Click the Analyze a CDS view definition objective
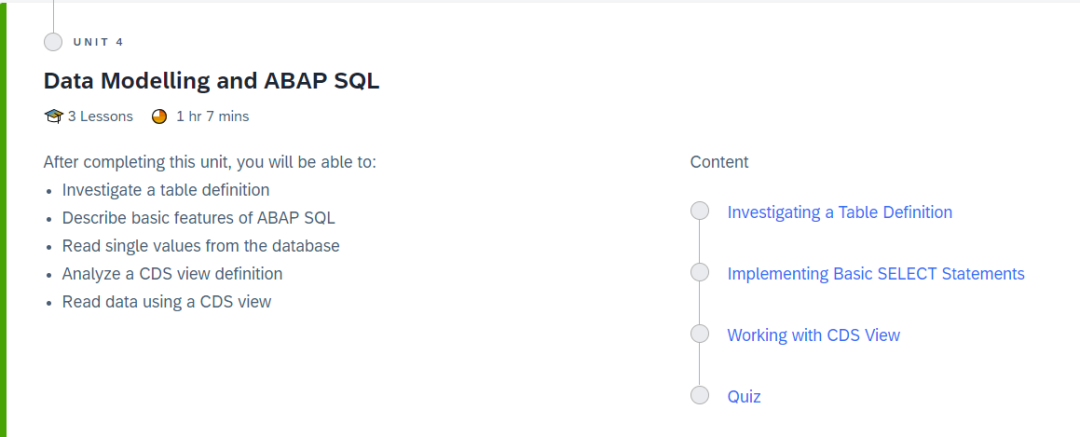Image resolution: width=1080 pixels, height=437 pixels. click(172, 273)
